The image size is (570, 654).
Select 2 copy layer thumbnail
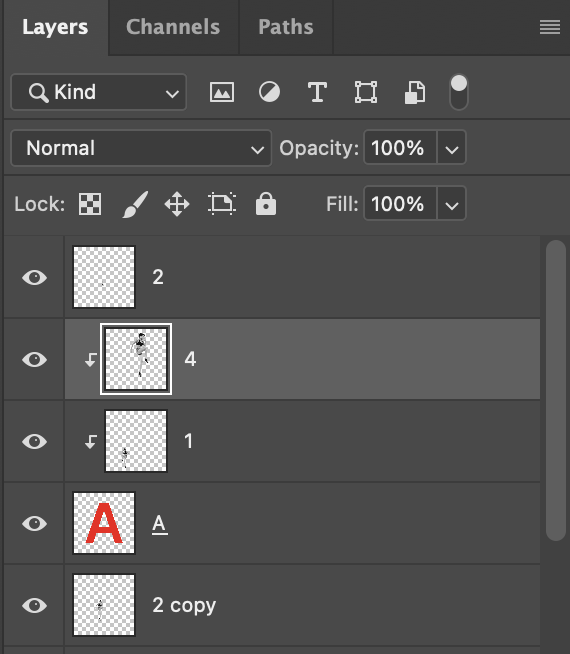click(x=104, y=605)
